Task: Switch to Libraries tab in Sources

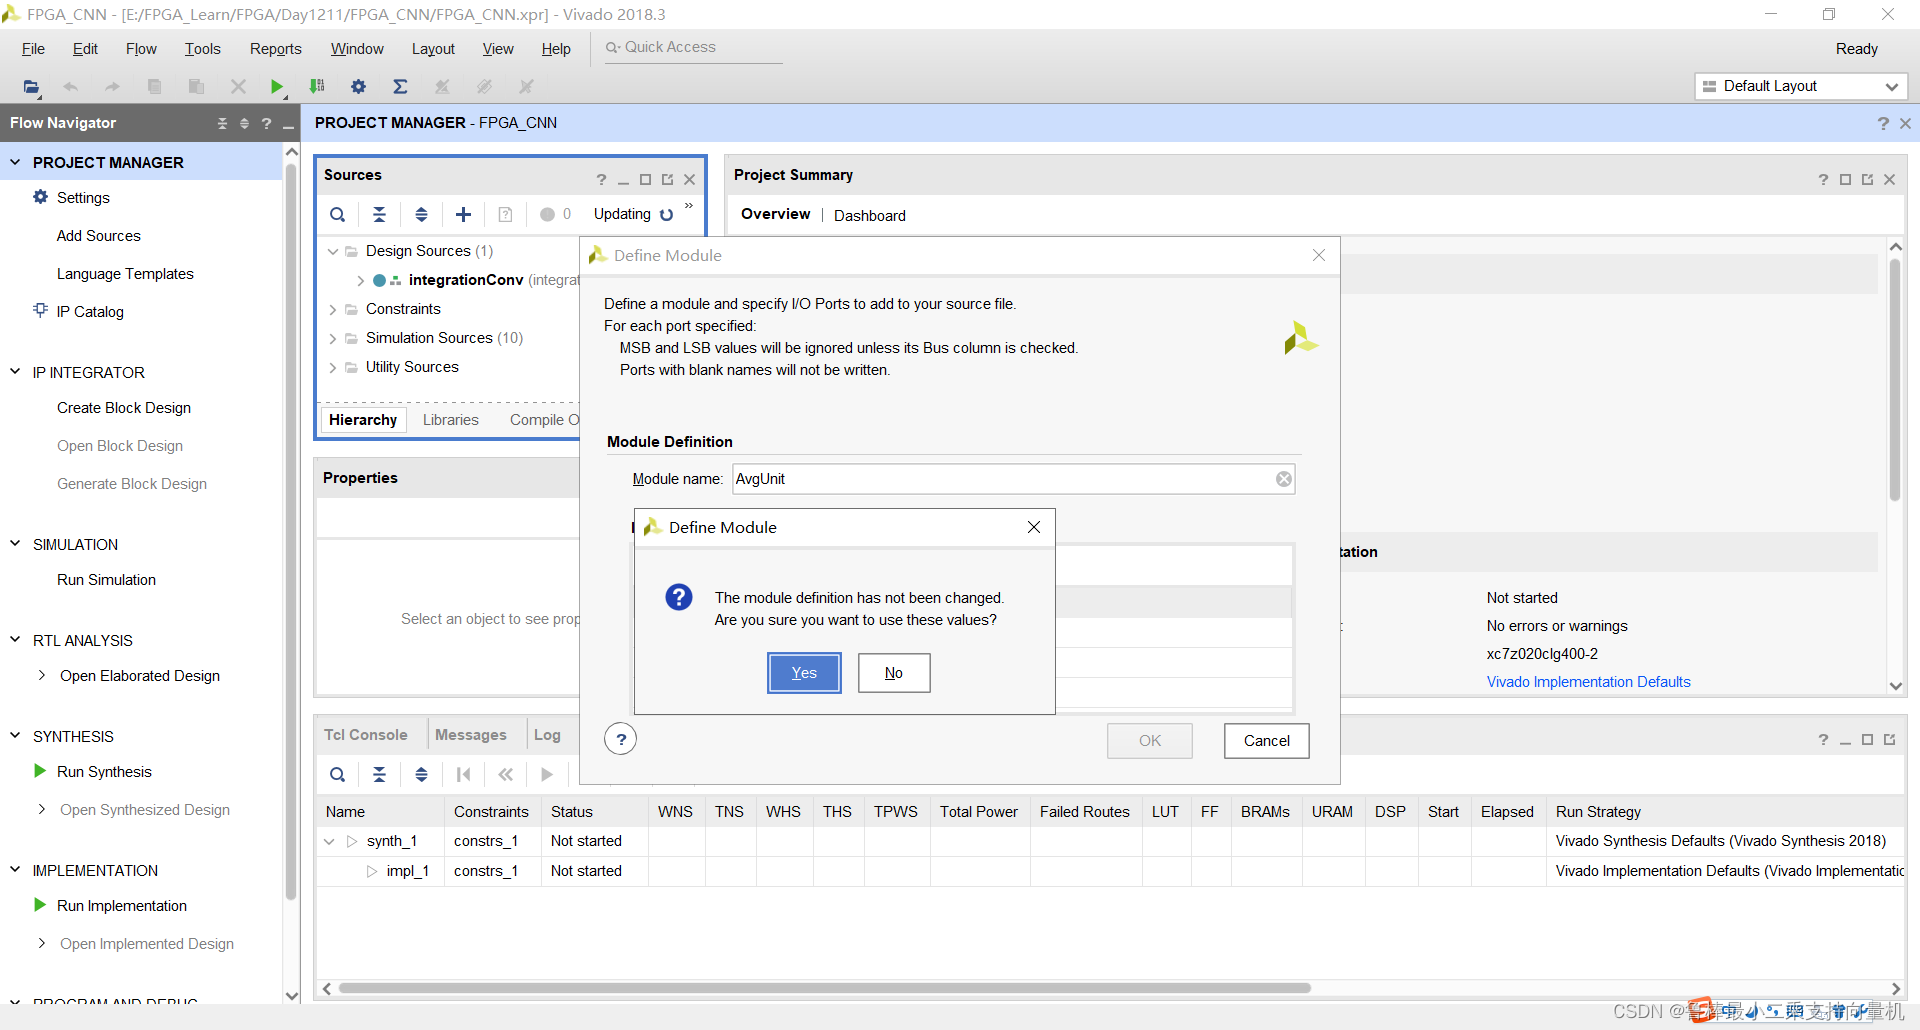Action: pyautogui.click(x=450, y=420)
